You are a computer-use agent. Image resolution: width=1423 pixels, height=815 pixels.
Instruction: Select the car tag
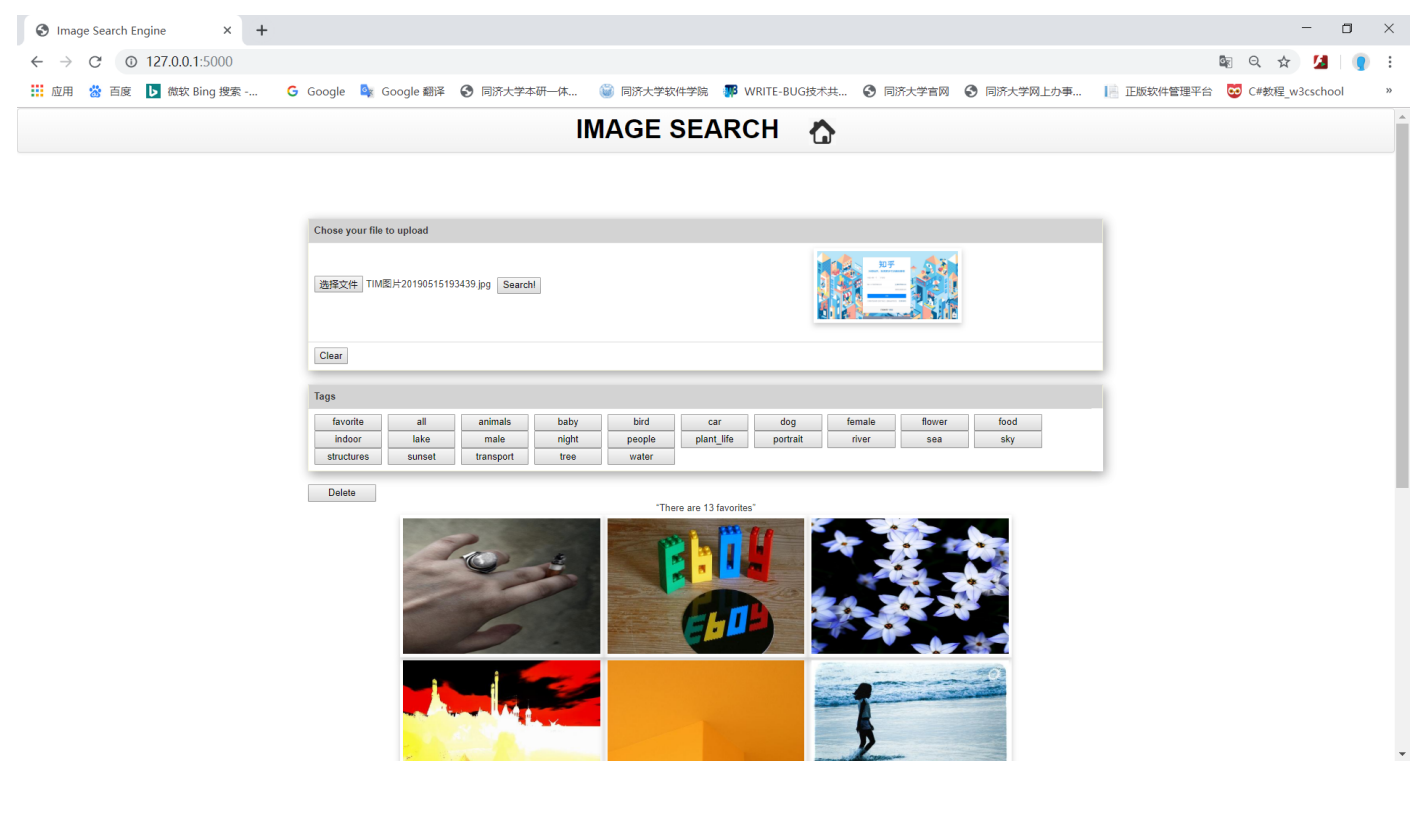point(715,422)
